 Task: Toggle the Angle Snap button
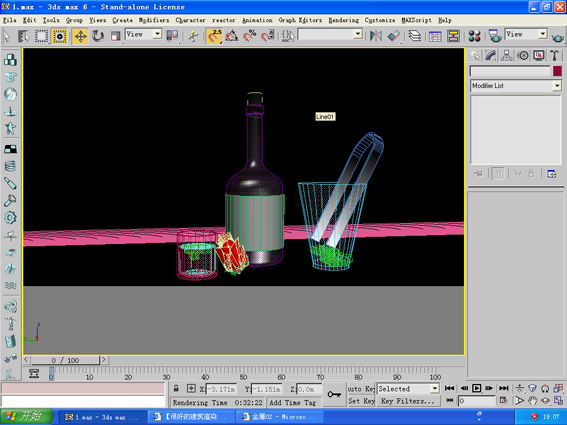pos(232,36)
